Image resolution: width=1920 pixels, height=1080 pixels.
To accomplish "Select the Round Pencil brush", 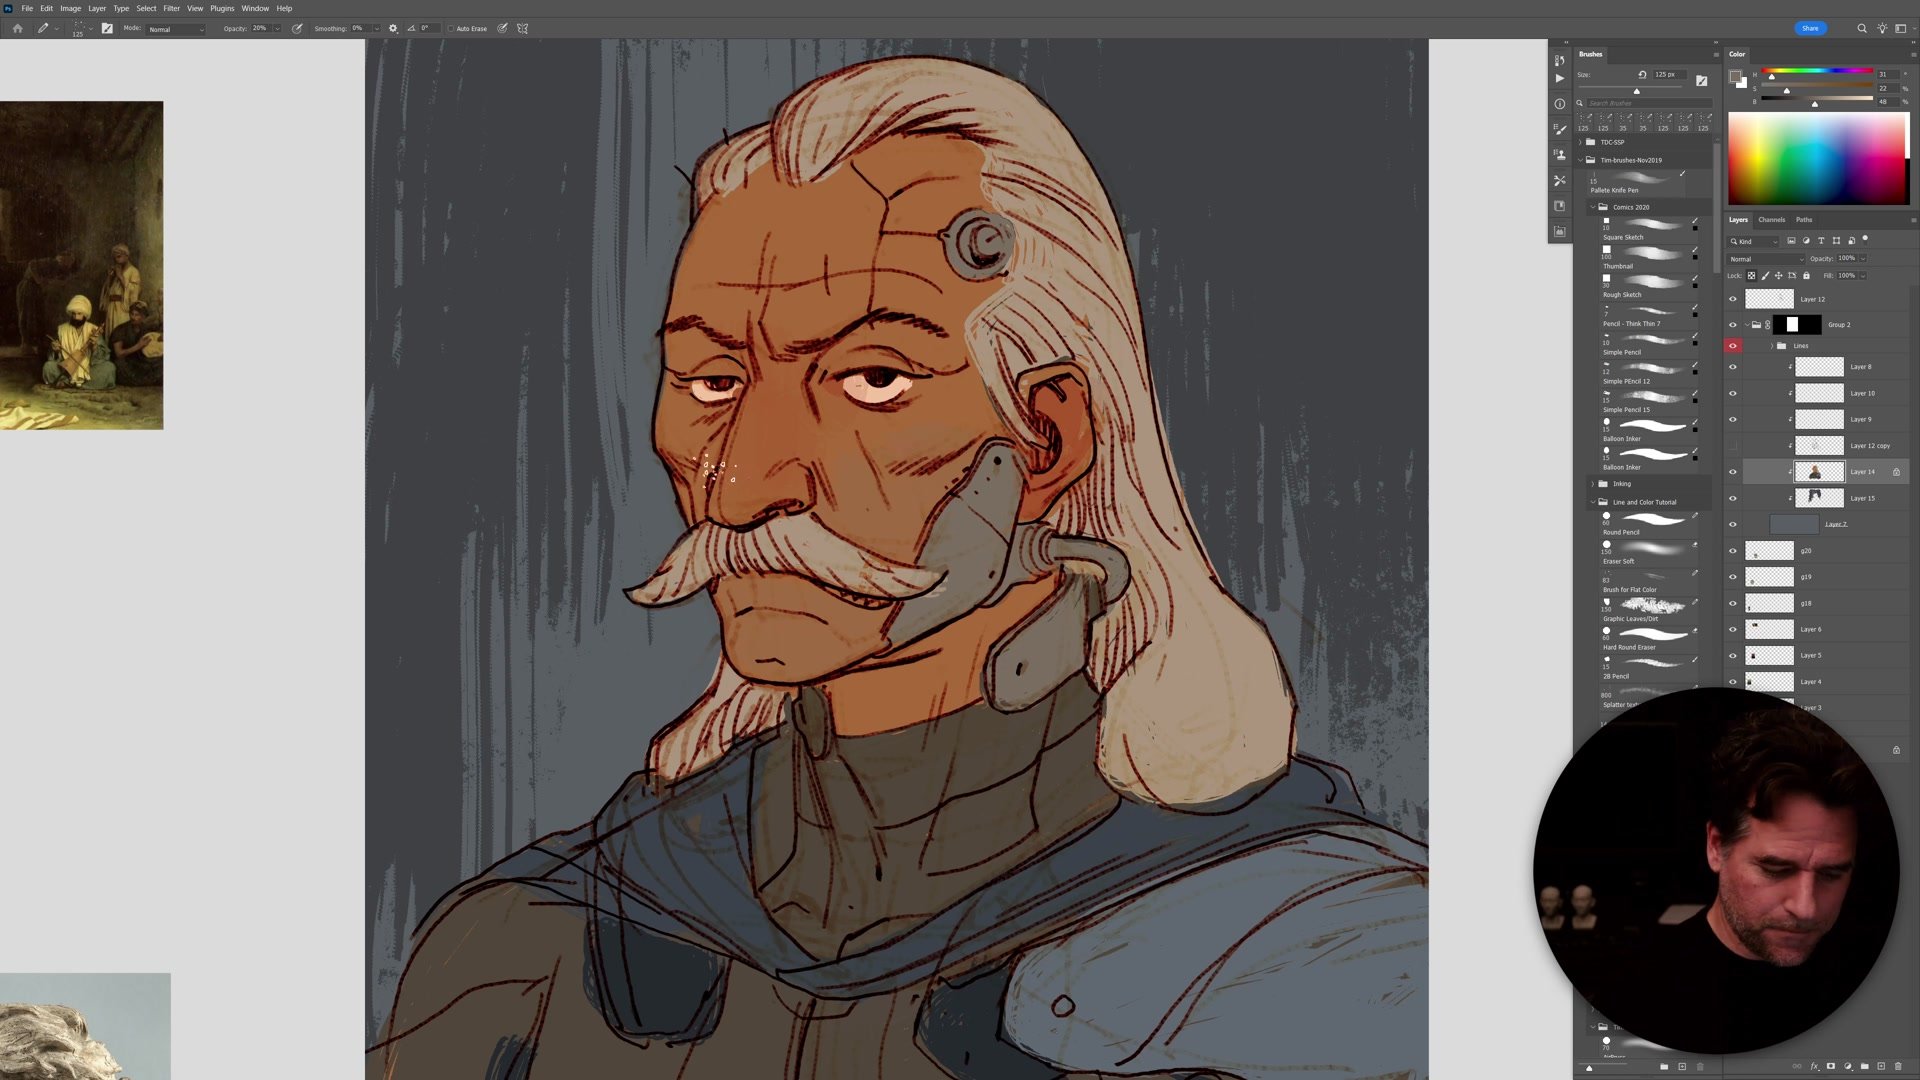I will (x=1647, y=524).
